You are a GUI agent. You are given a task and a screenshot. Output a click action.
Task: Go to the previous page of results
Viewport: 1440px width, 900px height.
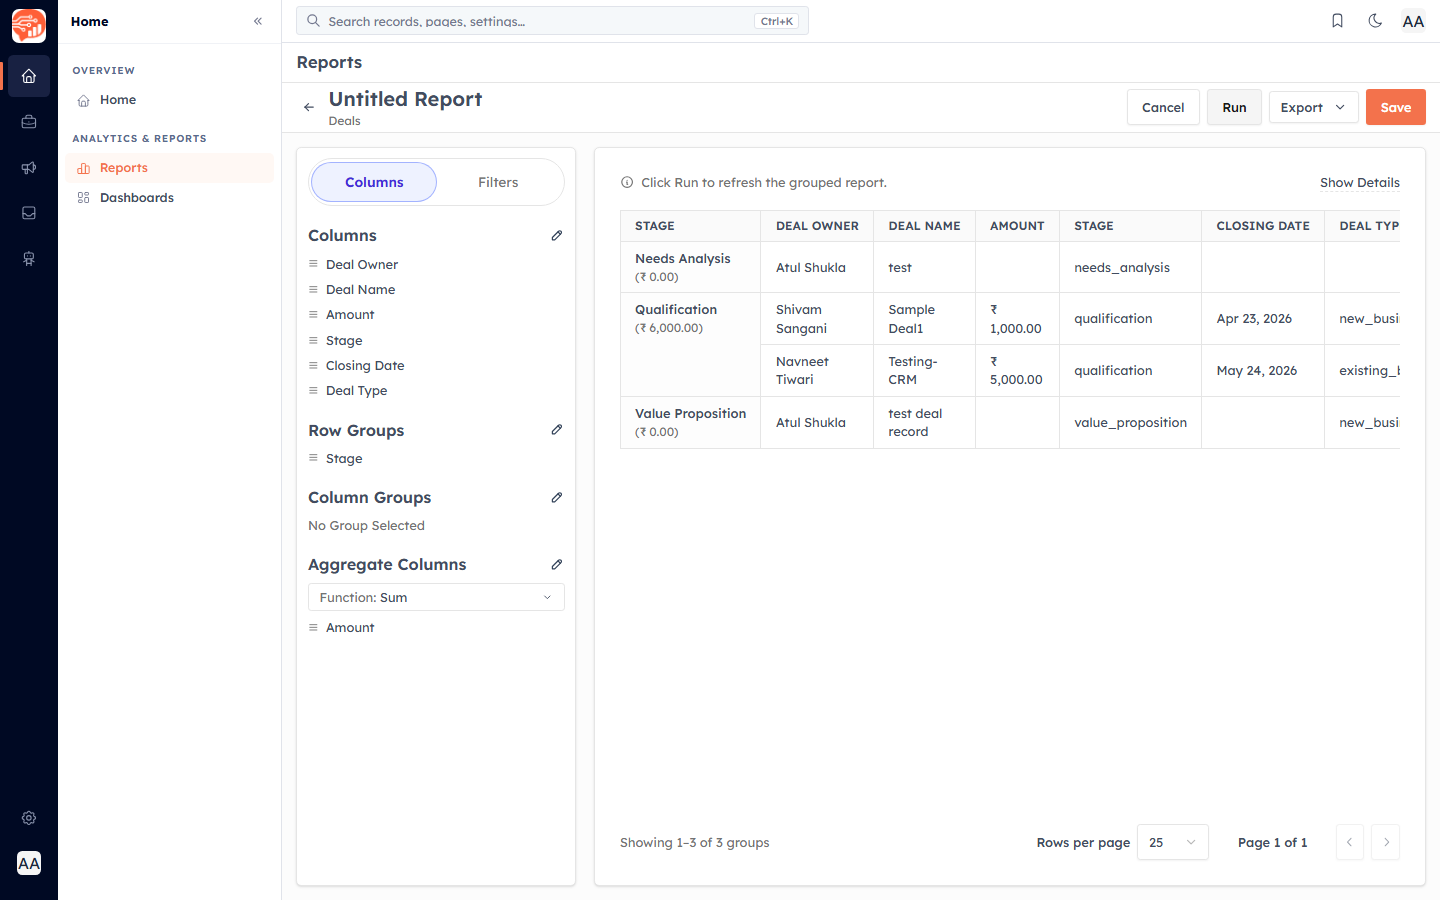point(1349,842)
